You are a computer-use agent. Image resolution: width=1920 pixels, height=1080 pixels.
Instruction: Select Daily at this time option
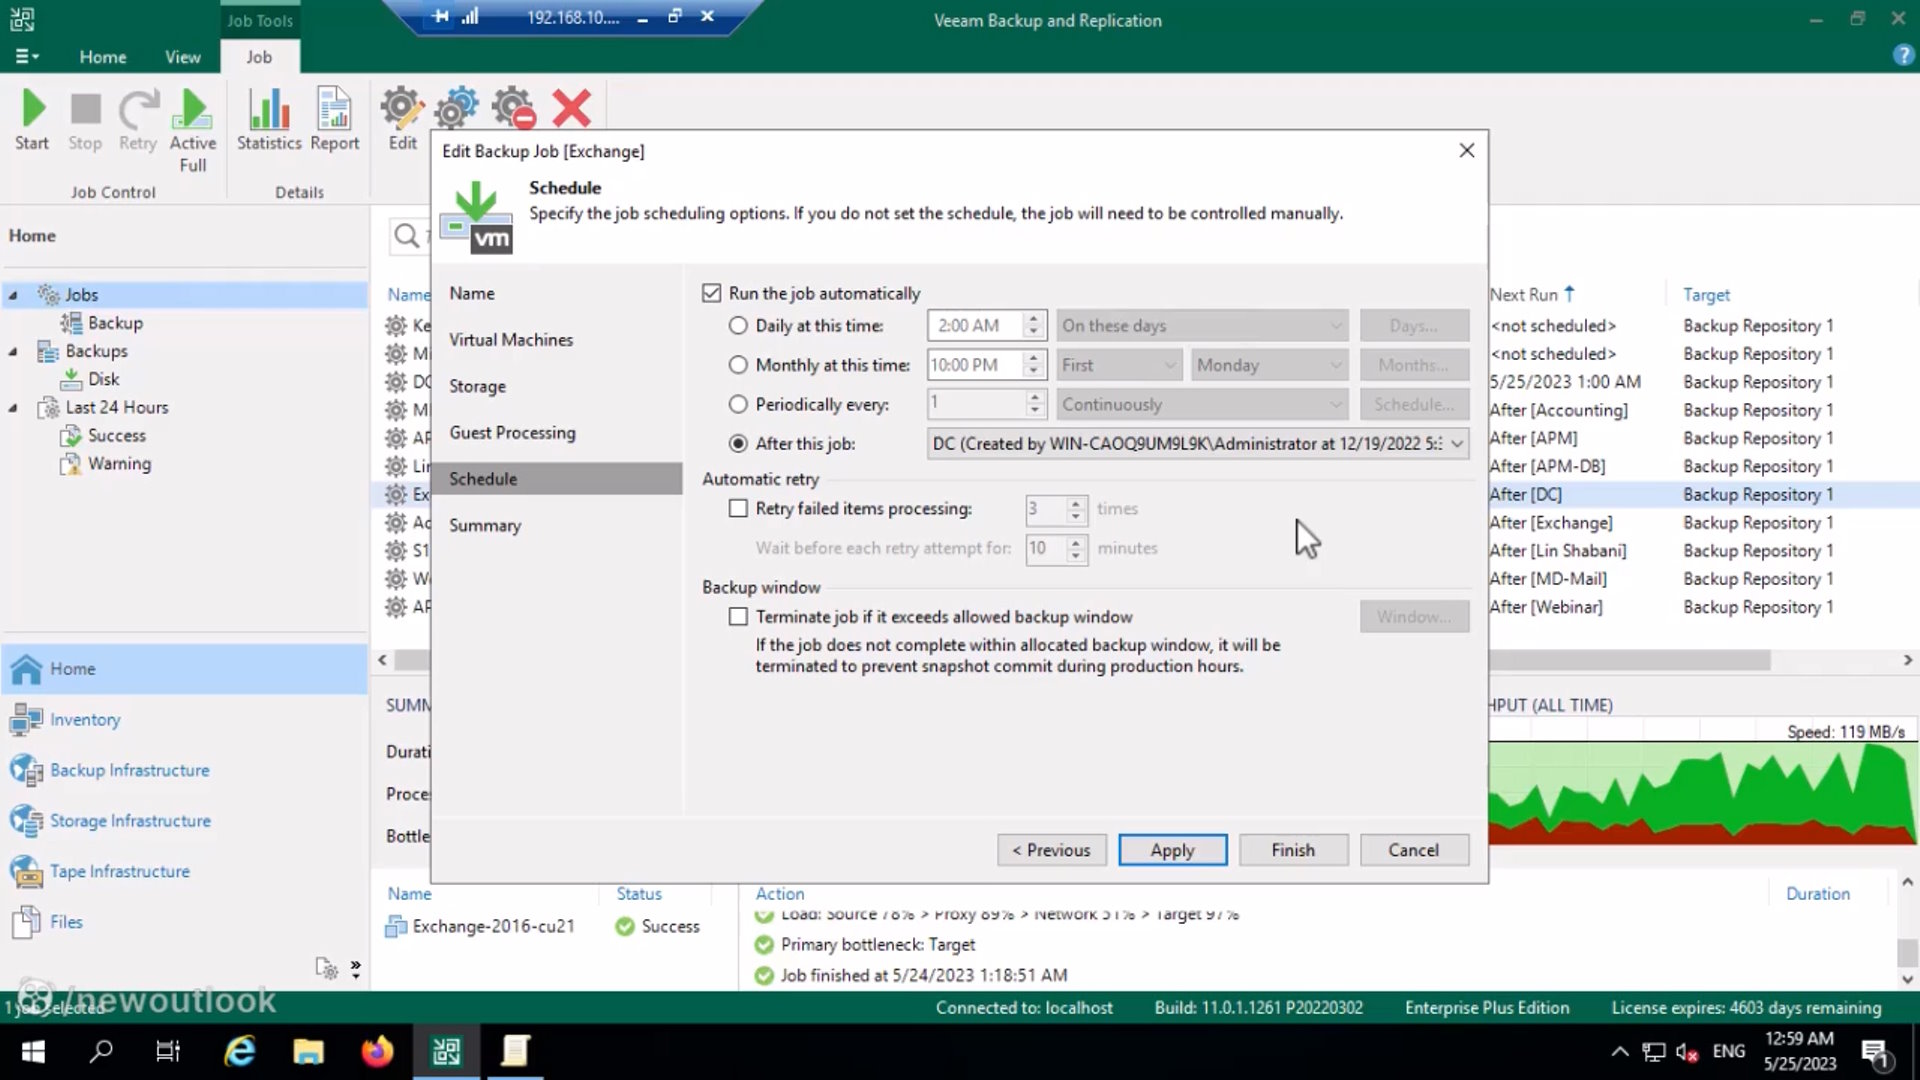(x=738, y=325)
